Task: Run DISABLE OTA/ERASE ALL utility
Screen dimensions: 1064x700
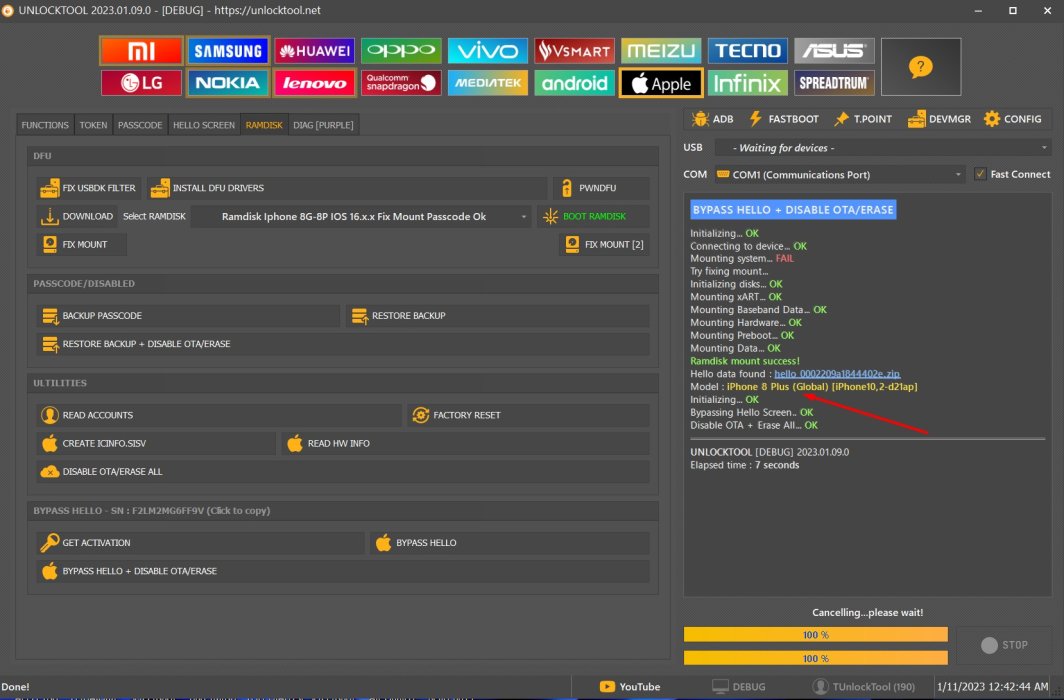Action: click(x=343, y=471)
